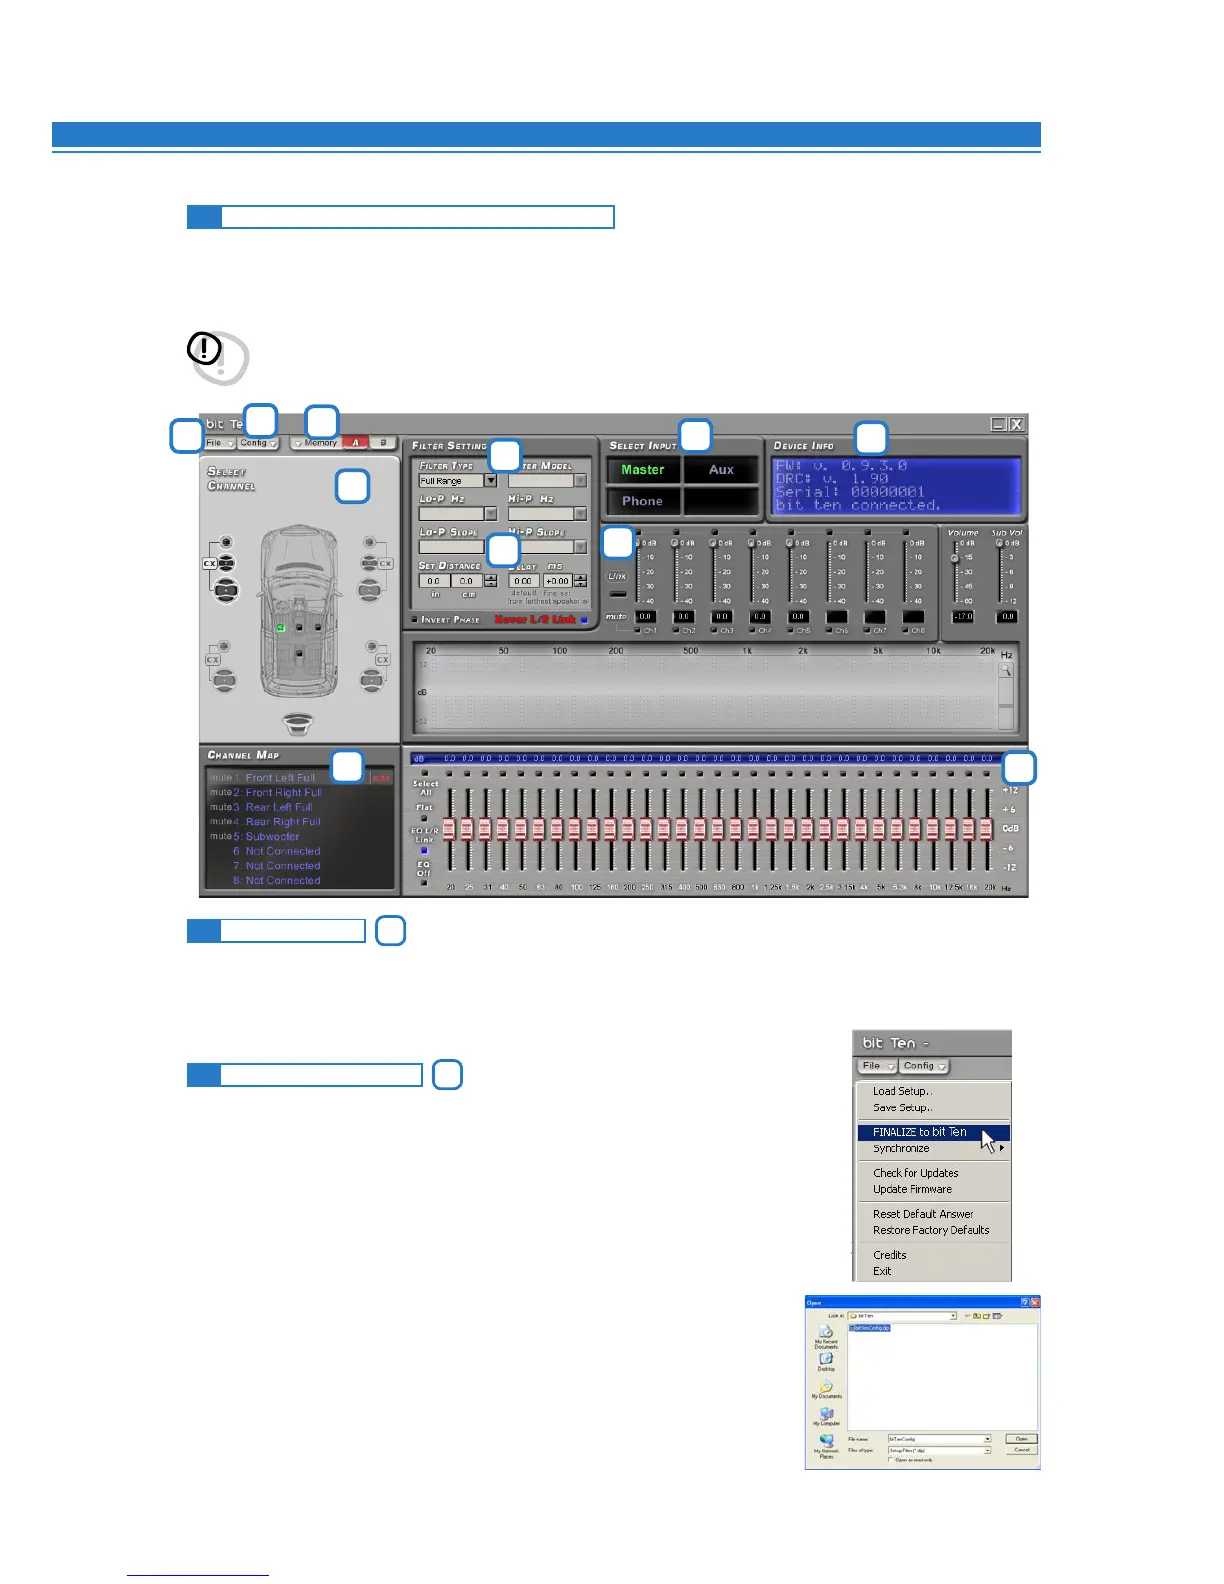
Task: Select the subwoofer speaker icon below the car
Action: point(298,723)
